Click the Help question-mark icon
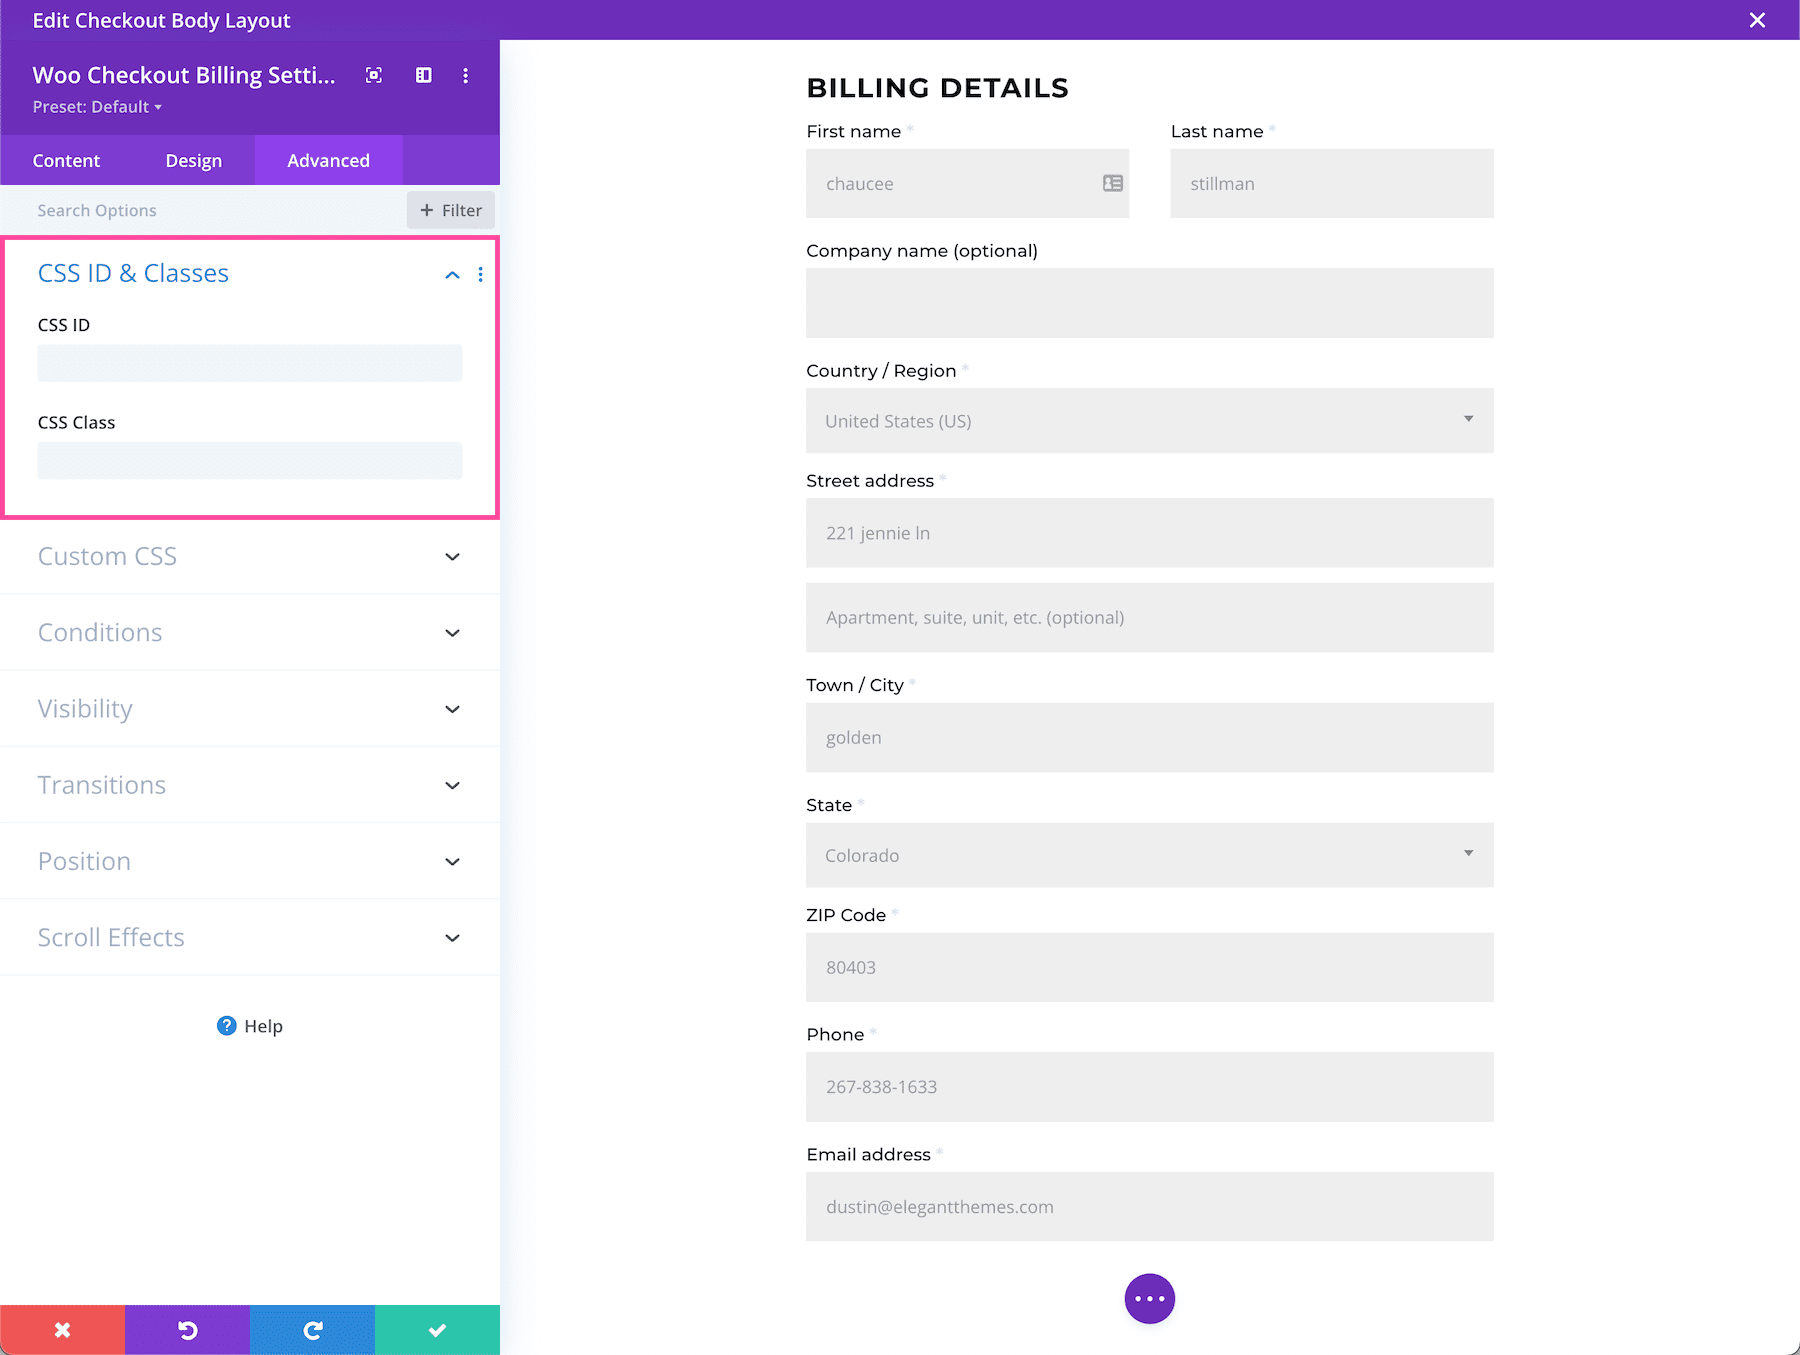Viewport: 1800px width, 1355px height. tap(226, 1025)
